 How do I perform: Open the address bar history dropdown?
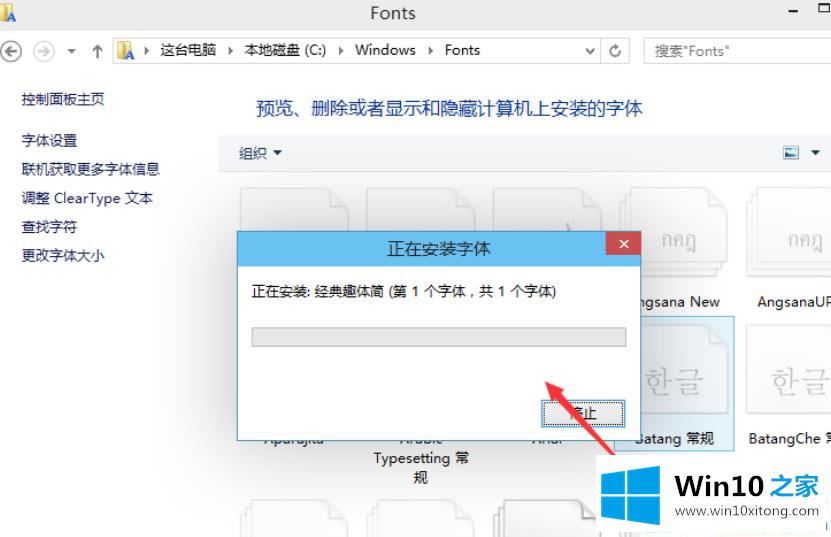point(590,51)
